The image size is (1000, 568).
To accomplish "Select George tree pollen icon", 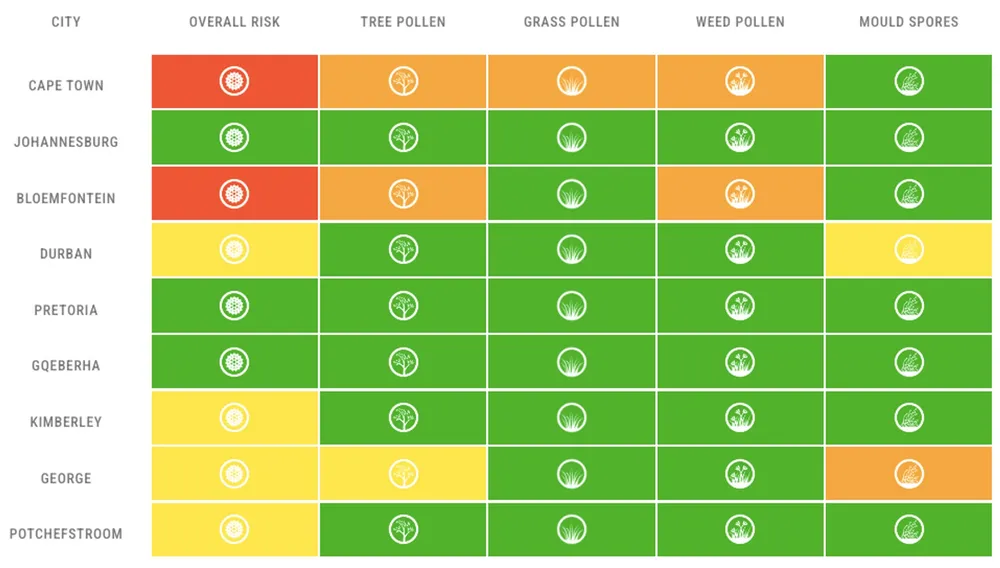I will click(403, 474).
